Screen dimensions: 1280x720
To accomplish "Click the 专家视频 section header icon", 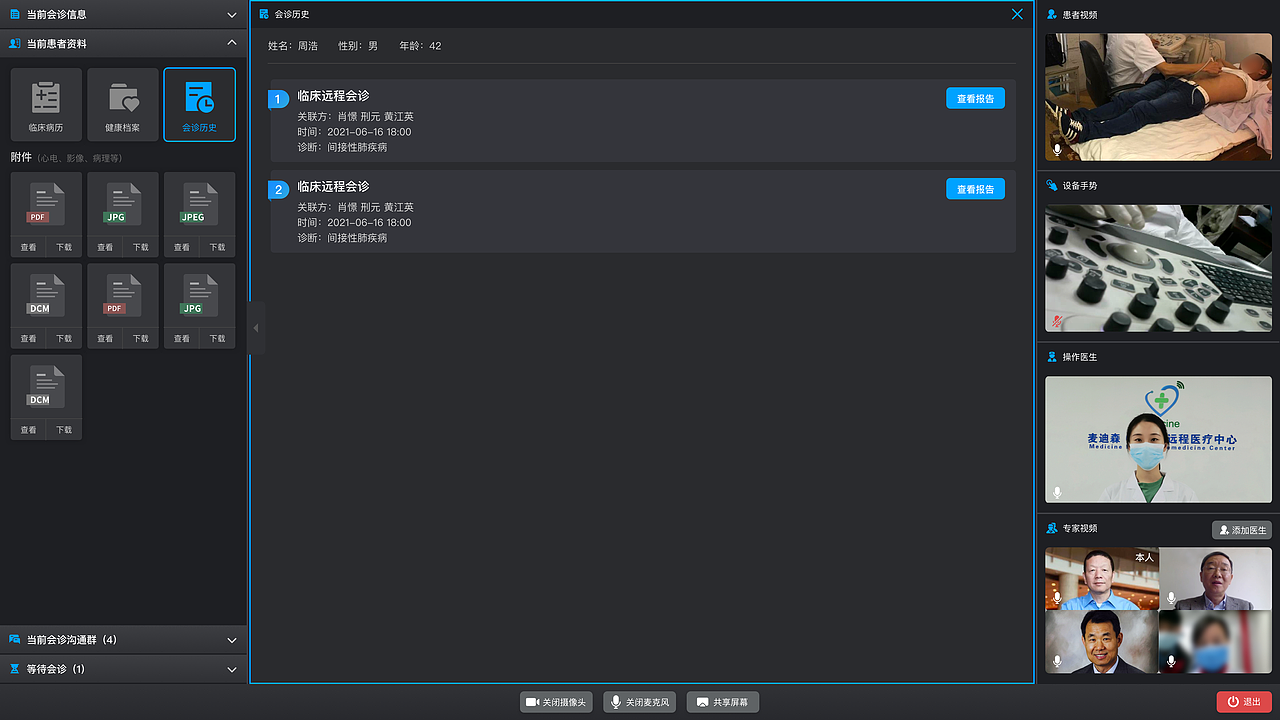I will tap(1052, 528).
